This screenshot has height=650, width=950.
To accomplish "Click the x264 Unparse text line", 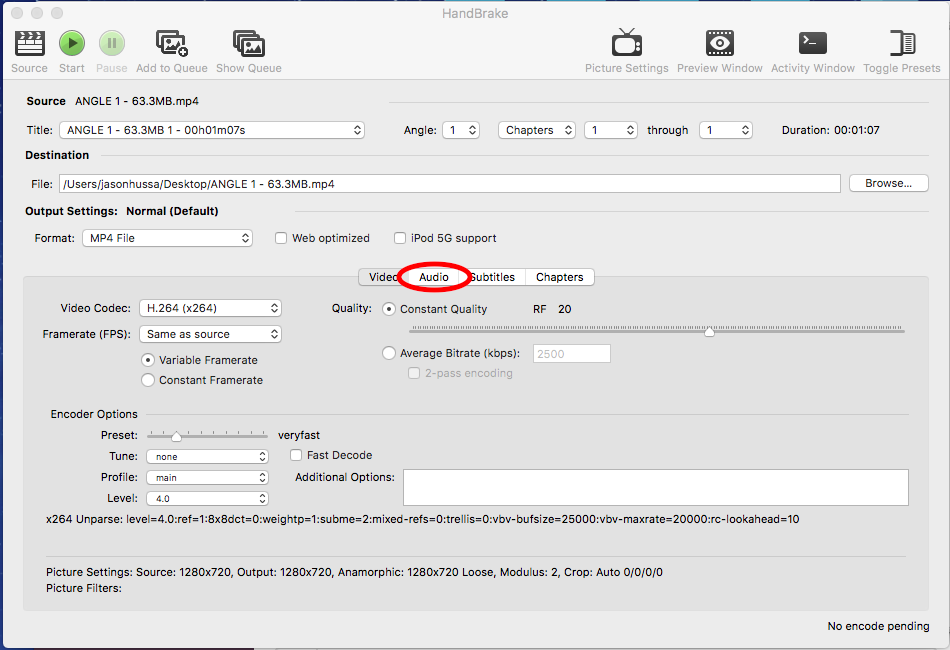I will (422, 519).
